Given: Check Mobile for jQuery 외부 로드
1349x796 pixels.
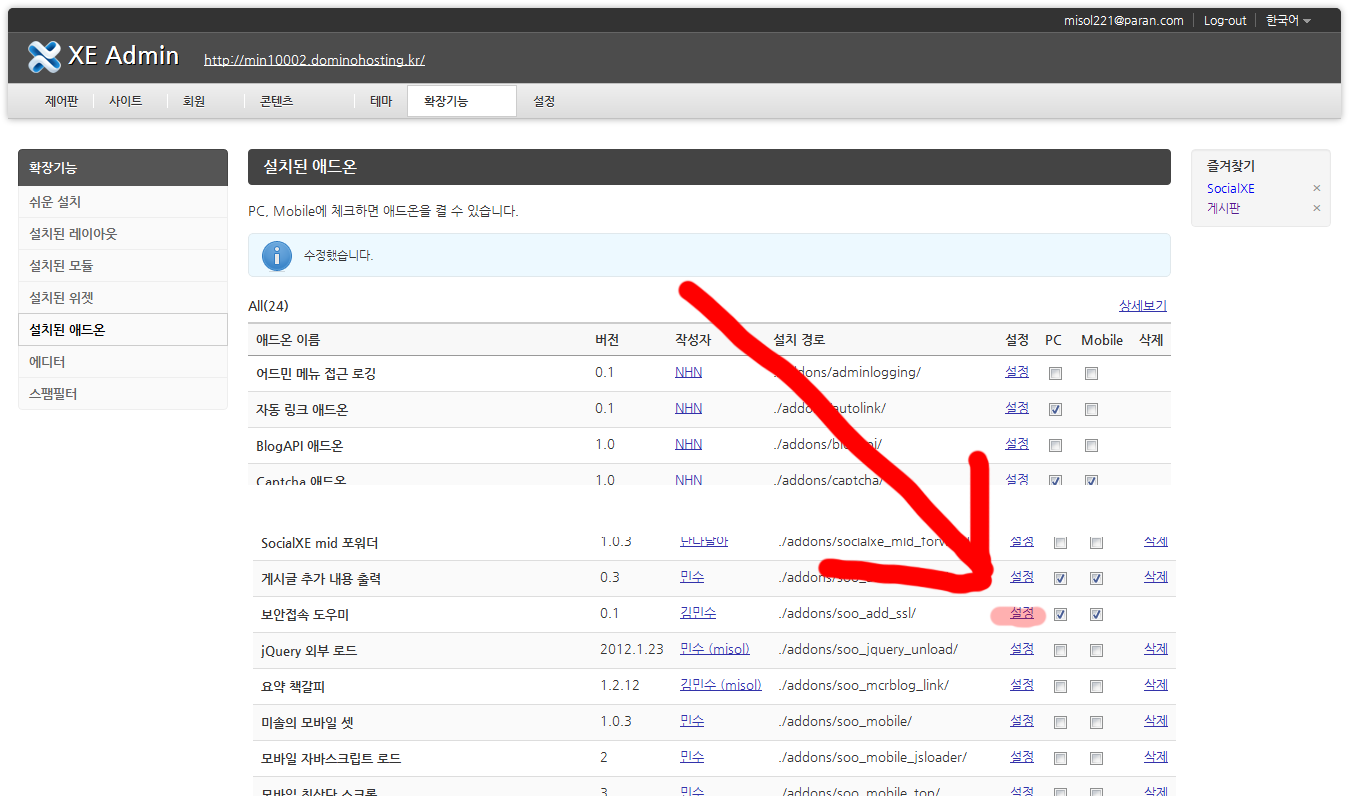Looking at the screenshot, I should tap(1096, 650).
